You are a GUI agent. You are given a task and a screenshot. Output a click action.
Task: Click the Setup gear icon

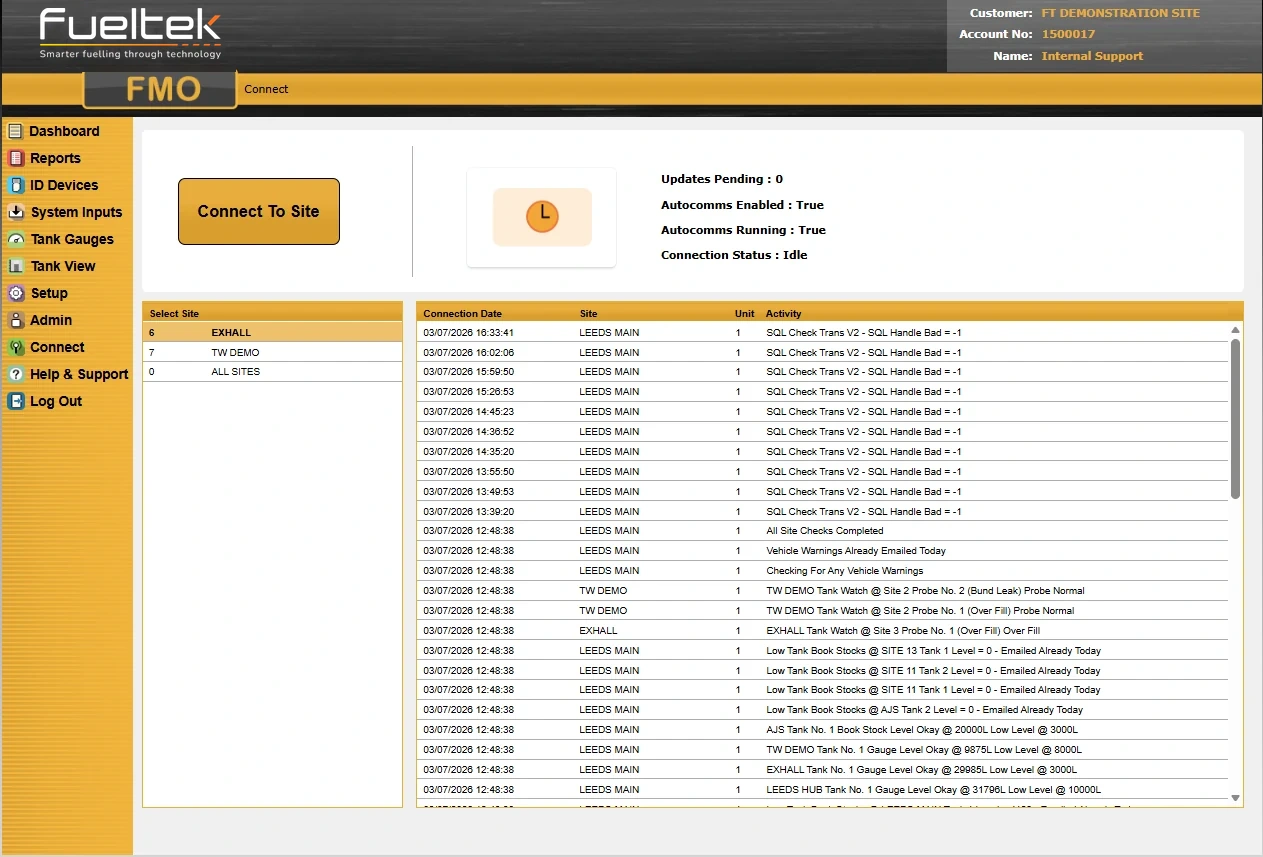pos(15,293)
